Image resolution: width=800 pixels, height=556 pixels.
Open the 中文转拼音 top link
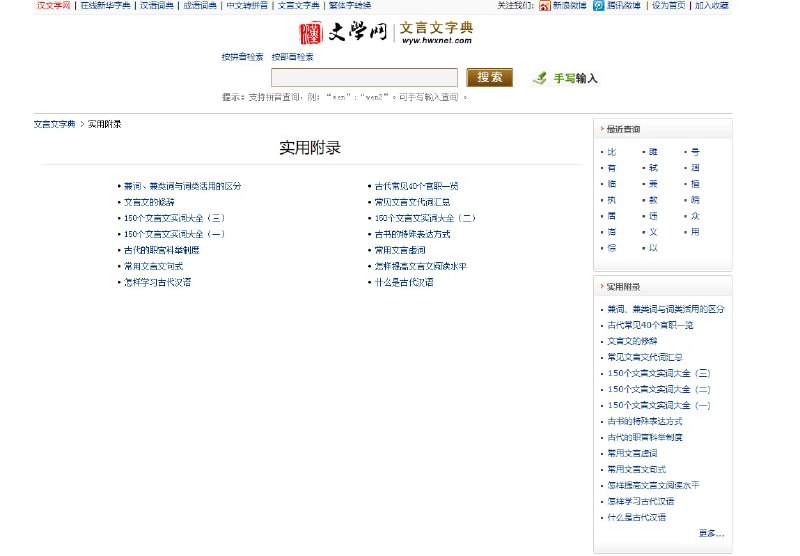(x=247, y=6)
